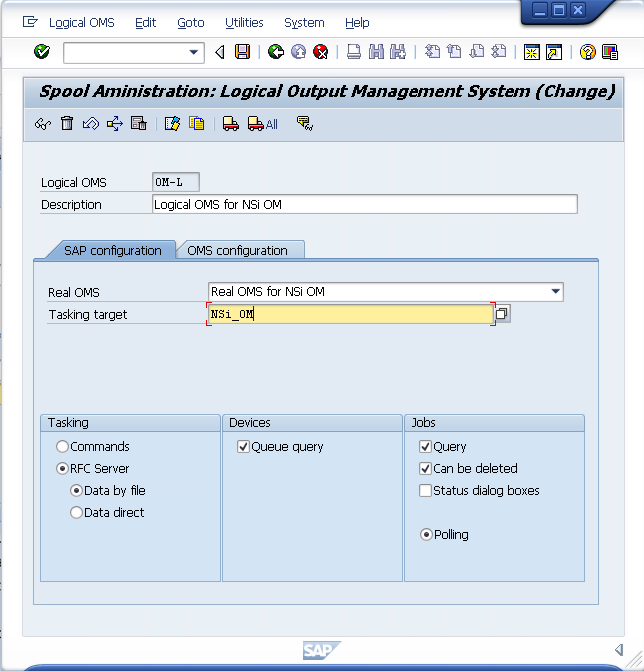644x671 pixels.
Task: Click the Description text field
Action: click(x=364, y=204)
